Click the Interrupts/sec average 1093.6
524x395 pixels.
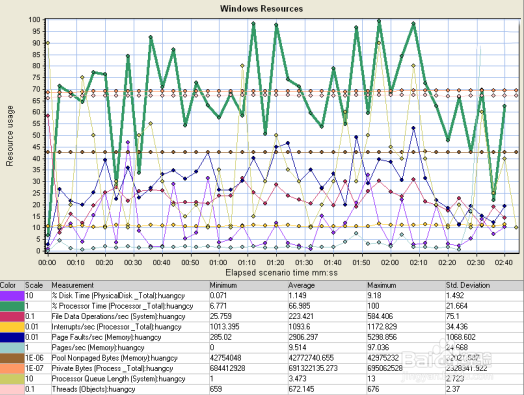pos(299,327)
